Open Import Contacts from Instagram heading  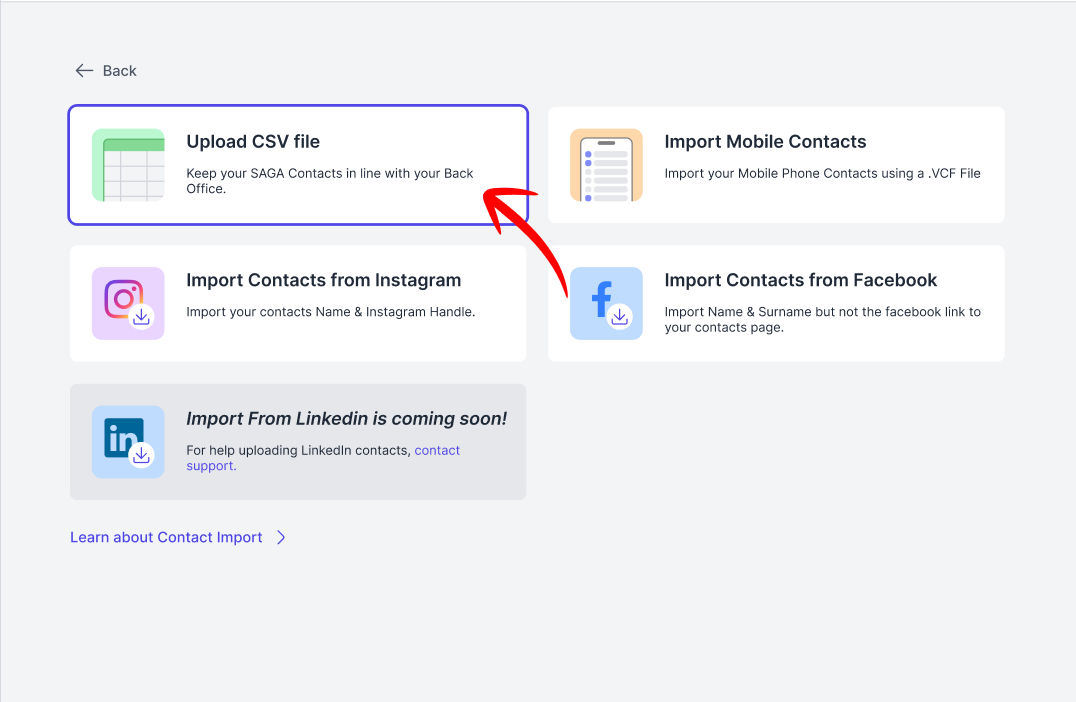click(324, 280)
